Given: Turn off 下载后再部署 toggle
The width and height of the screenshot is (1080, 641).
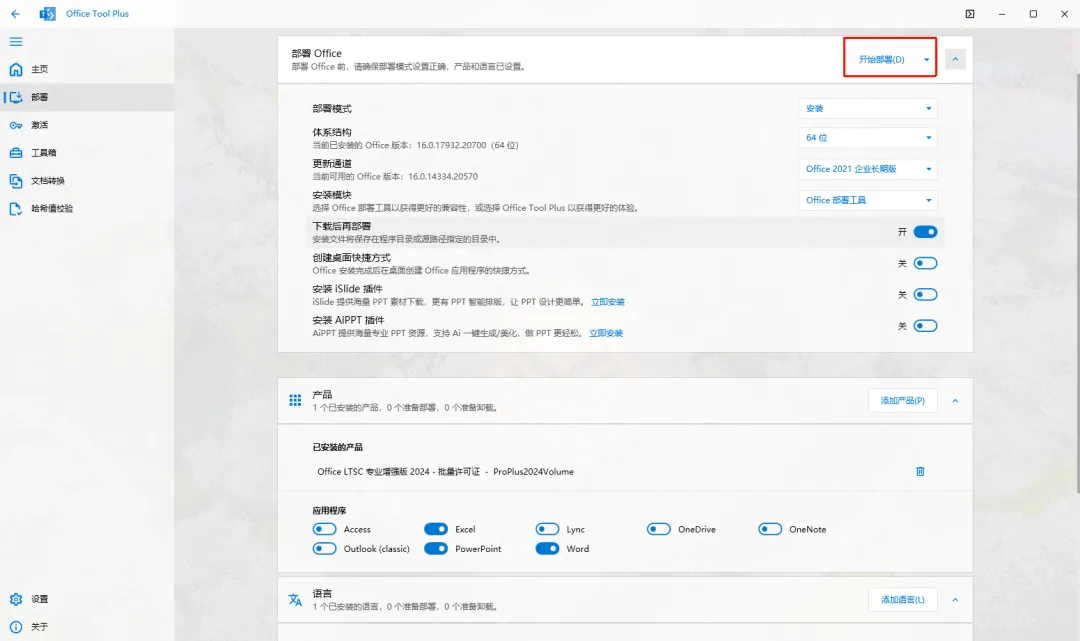Looking at the screenshot, I should 925,232.
